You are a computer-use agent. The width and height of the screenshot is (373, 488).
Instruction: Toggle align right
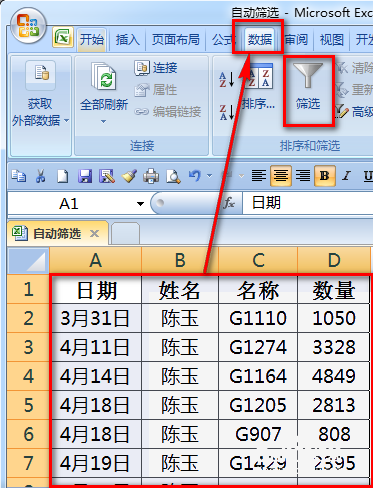point(303,175)
